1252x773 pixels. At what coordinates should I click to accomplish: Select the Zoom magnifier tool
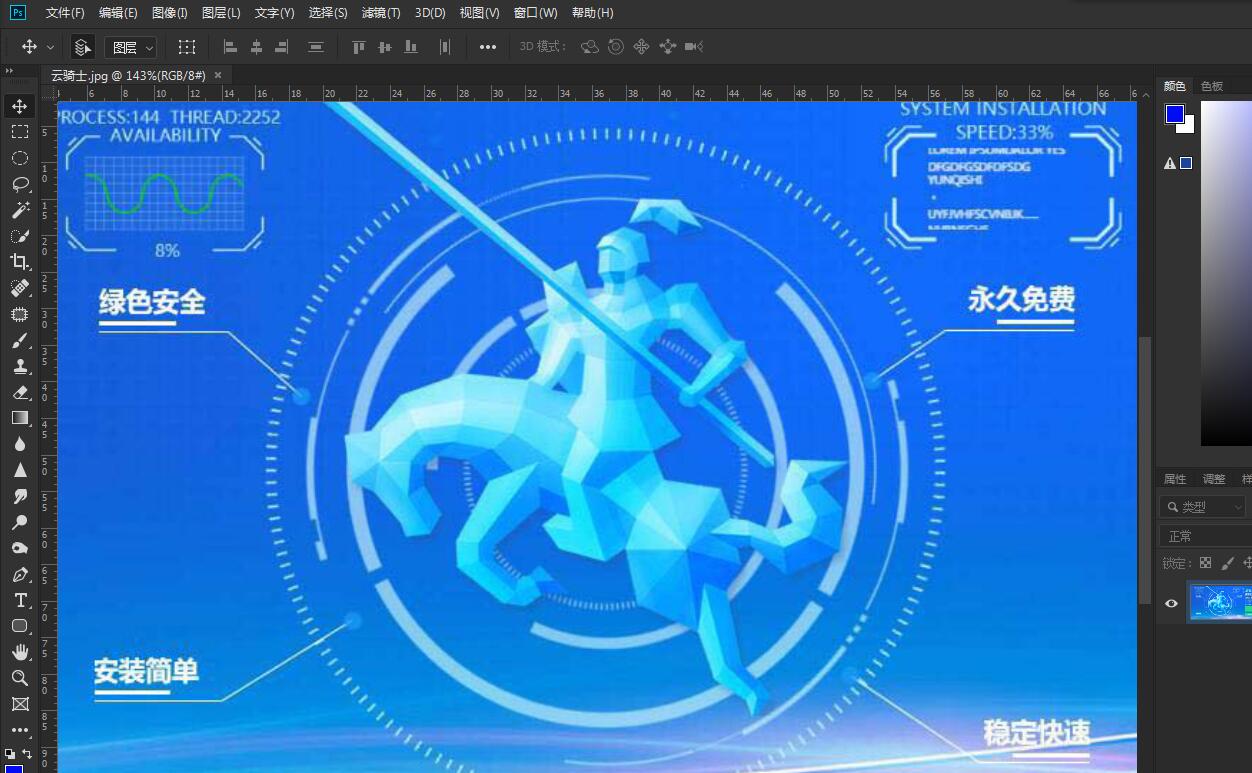(20, 678)
